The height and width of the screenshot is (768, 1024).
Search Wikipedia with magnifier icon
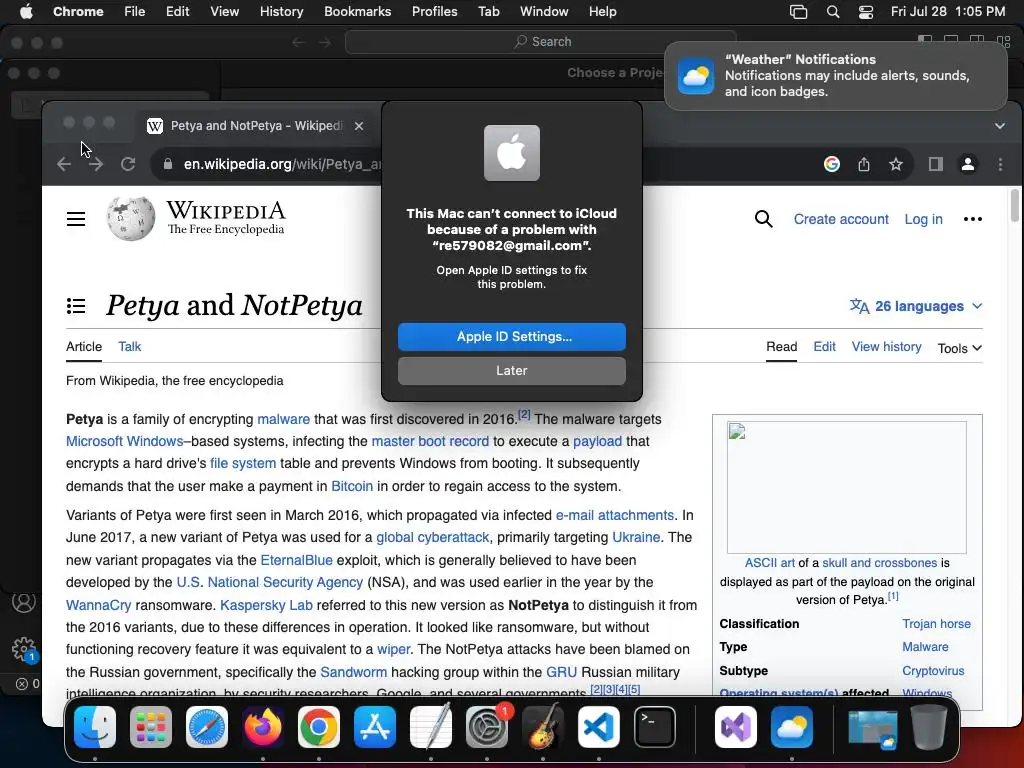pyautogui.click(x=763, y=219)
